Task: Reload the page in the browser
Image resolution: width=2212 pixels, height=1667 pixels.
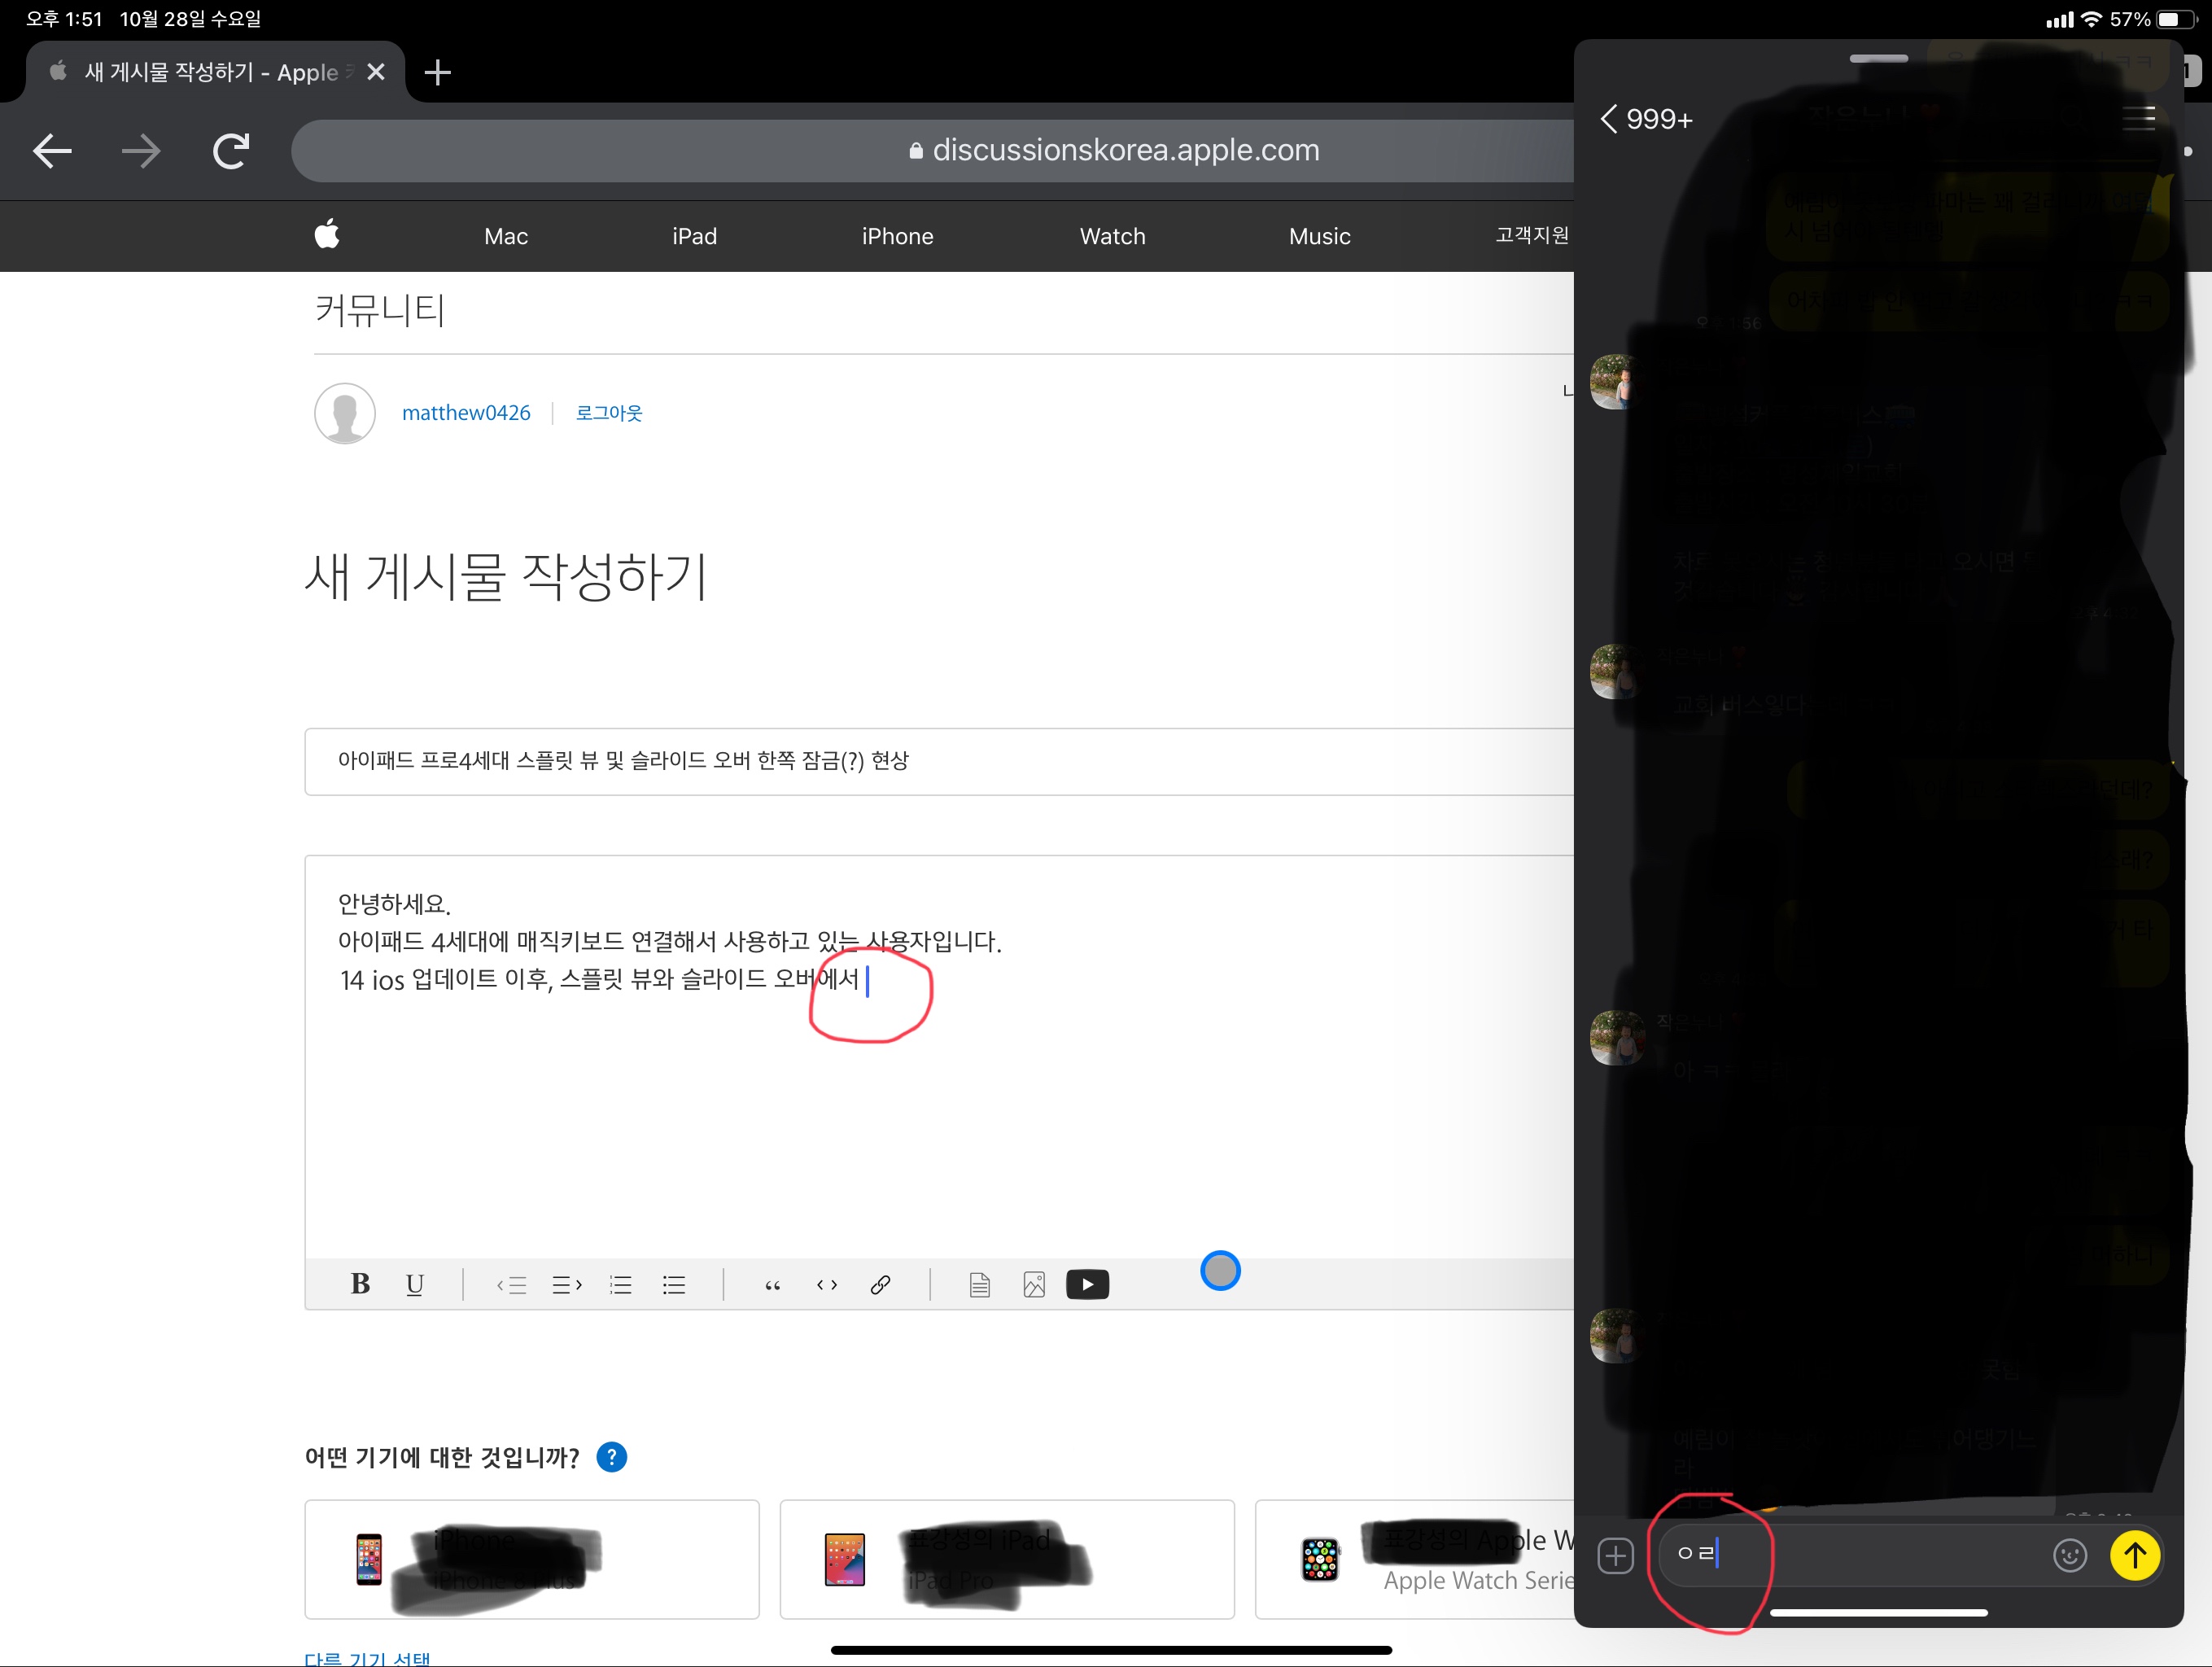Action: pyautogui.click(x=230, y=151)
